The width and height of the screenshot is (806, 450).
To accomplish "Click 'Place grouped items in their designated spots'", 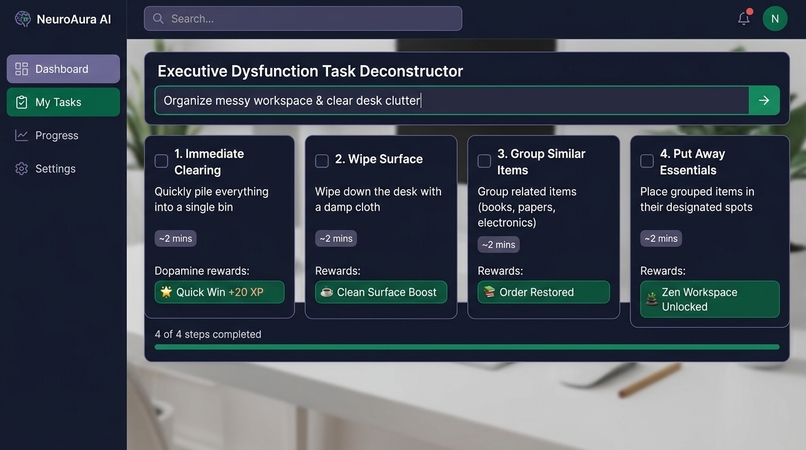I will click(697, 200).
